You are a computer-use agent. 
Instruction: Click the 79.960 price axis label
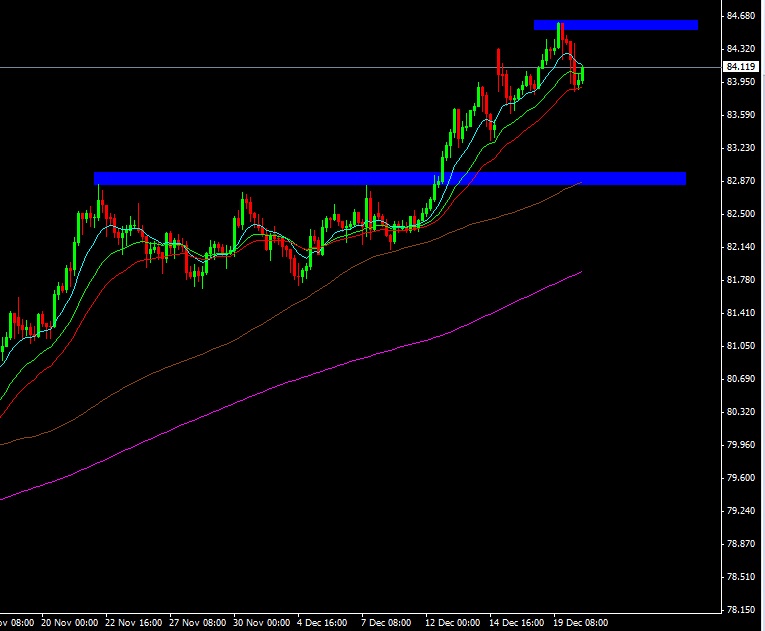pyautogui.click(x=741, y=445)
